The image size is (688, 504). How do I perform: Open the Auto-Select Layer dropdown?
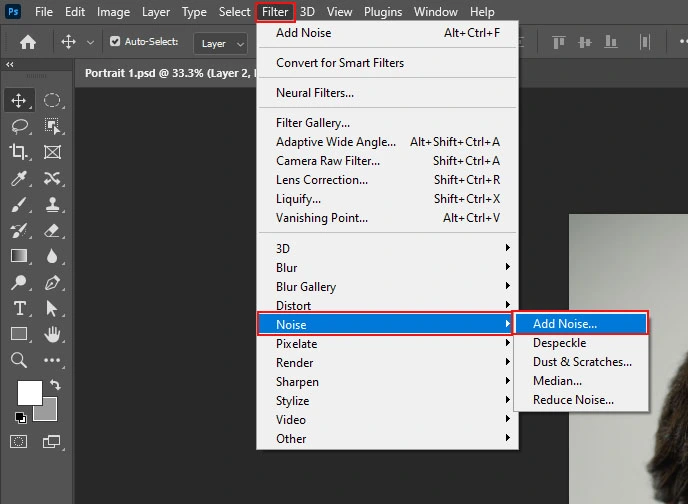coord(221,43)
